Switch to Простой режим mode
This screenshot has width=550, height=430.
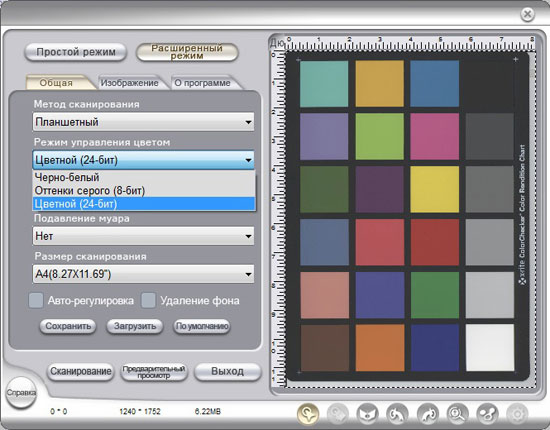(76, 52)
